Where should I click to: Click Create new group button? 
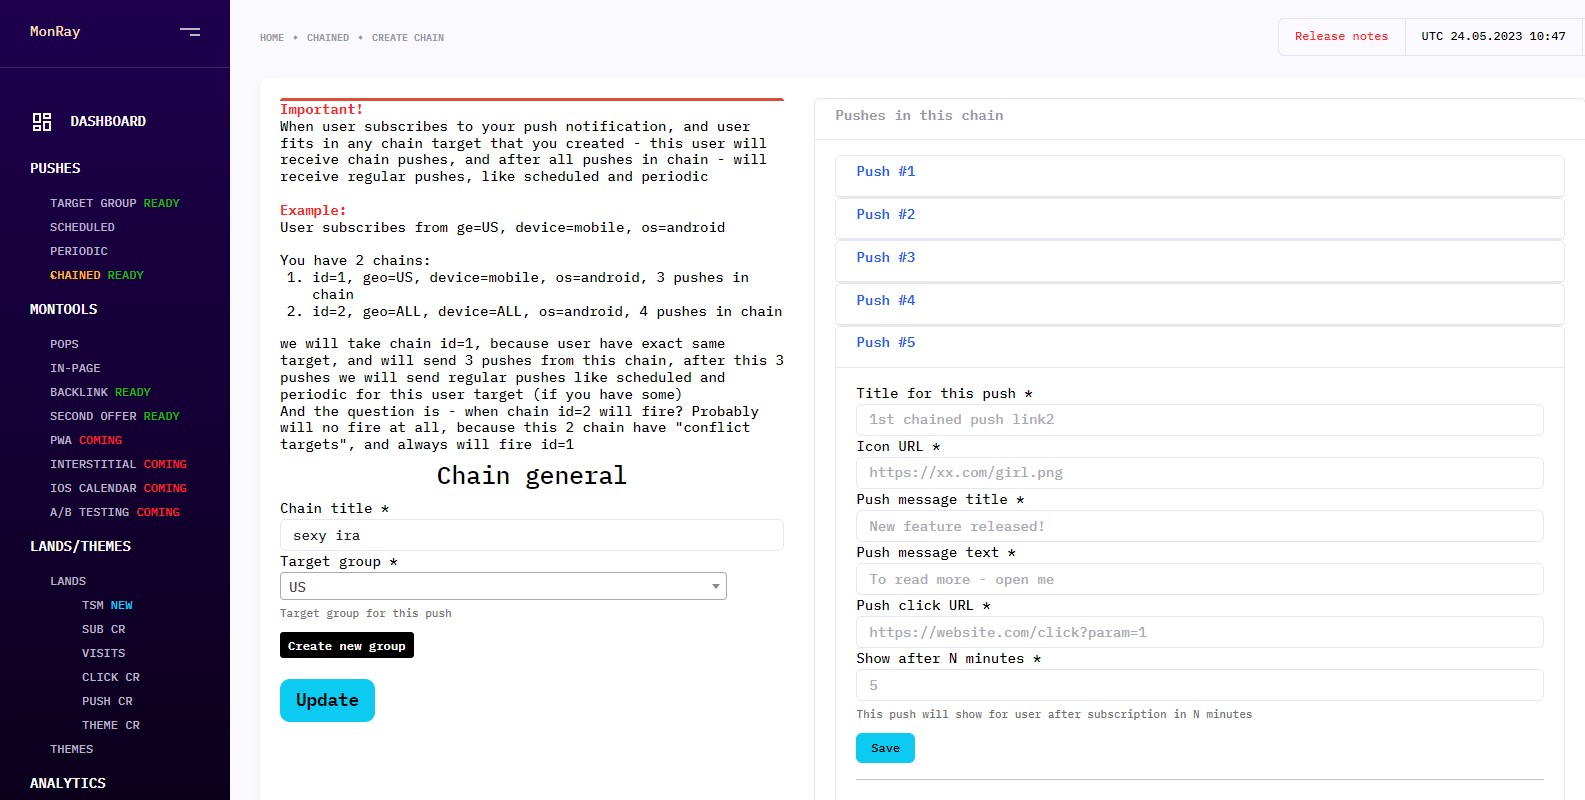pyautogui.click(x=347, y=646)
